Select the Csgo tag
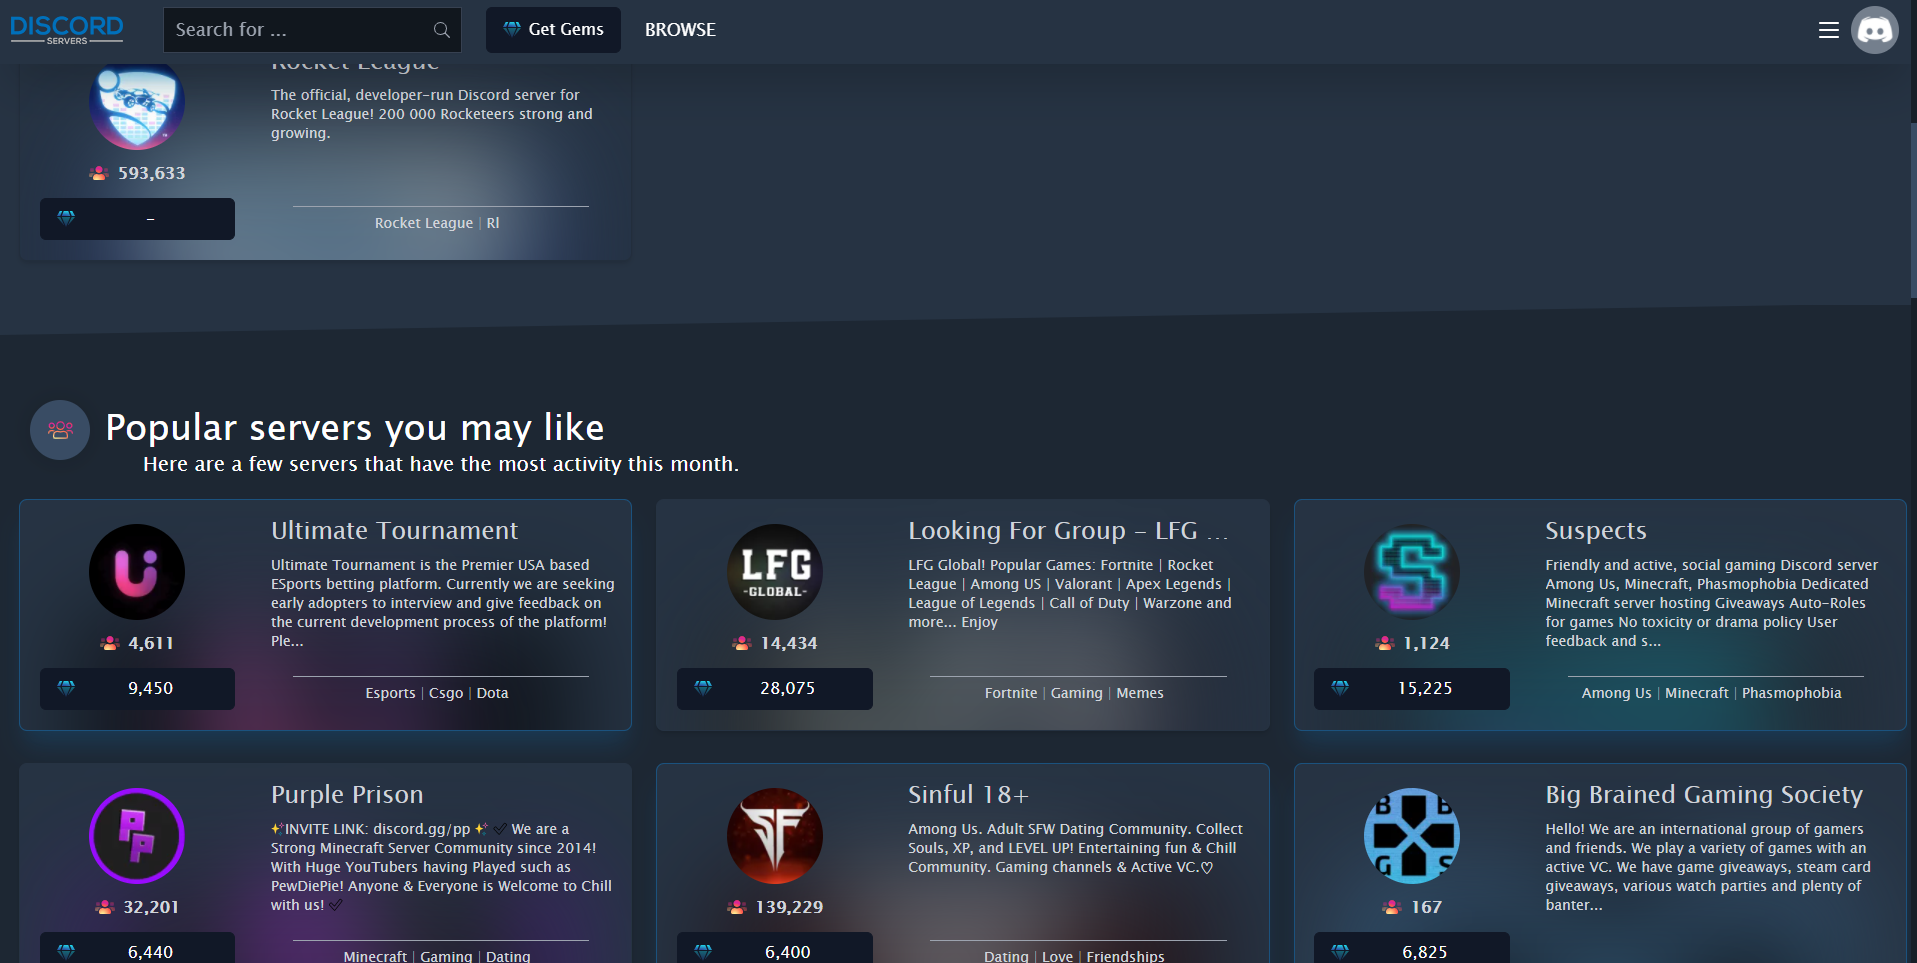The height and width of the screenshot is (963, 1917). [x=446, y=693]
